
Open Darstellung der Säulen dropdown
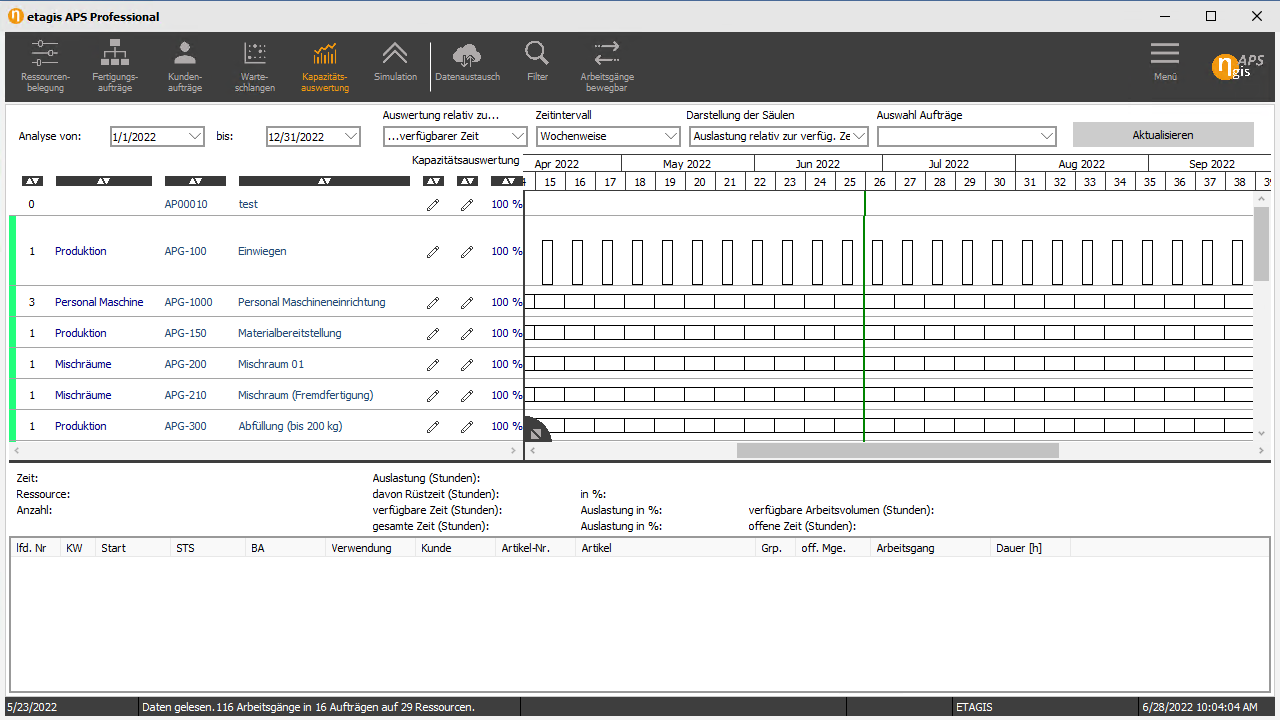tap(859, 136)
